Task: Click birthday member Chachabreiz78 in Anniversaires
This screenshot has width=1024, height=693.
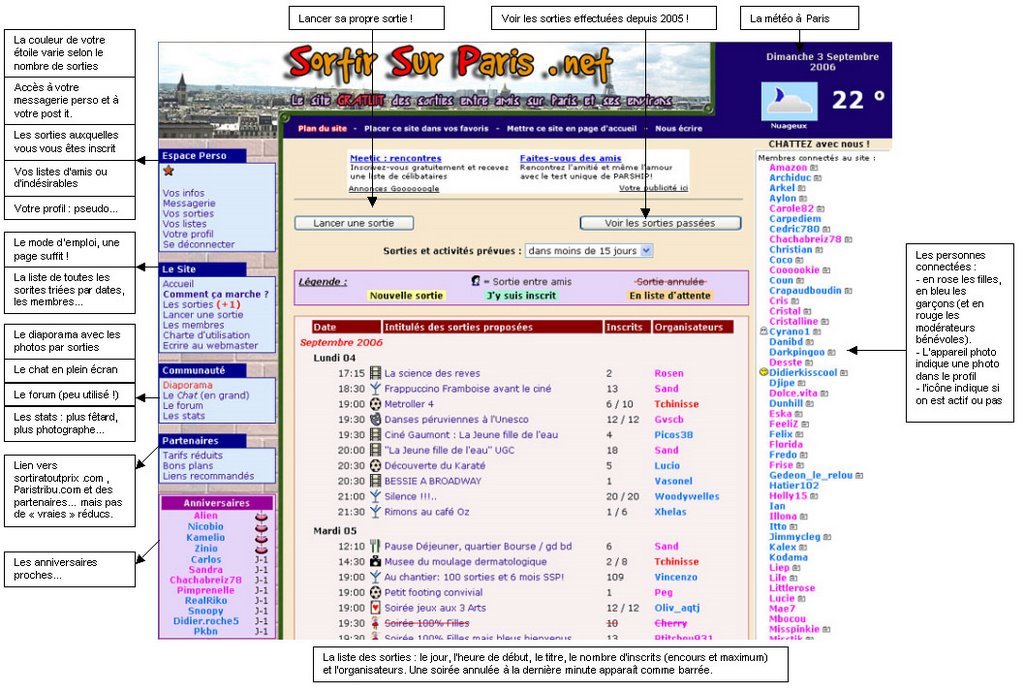Action: point(206,580)
